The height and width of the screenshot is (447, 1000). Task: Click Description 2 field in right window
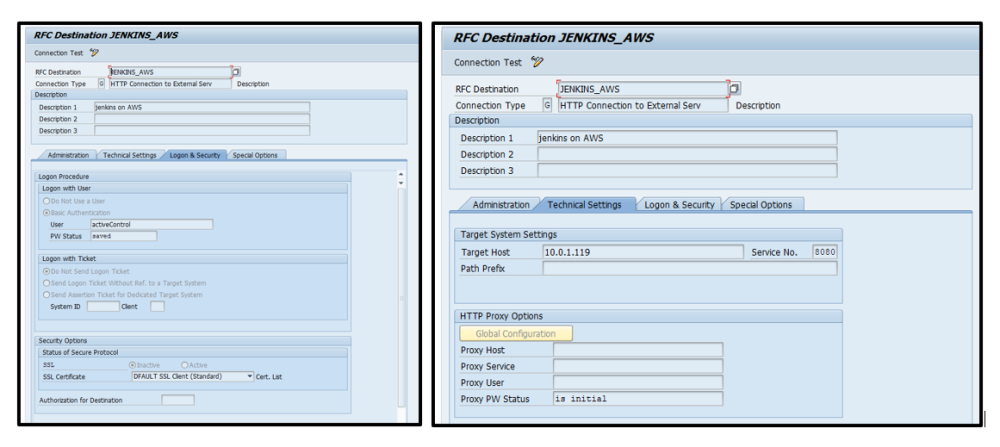(687, 154)
